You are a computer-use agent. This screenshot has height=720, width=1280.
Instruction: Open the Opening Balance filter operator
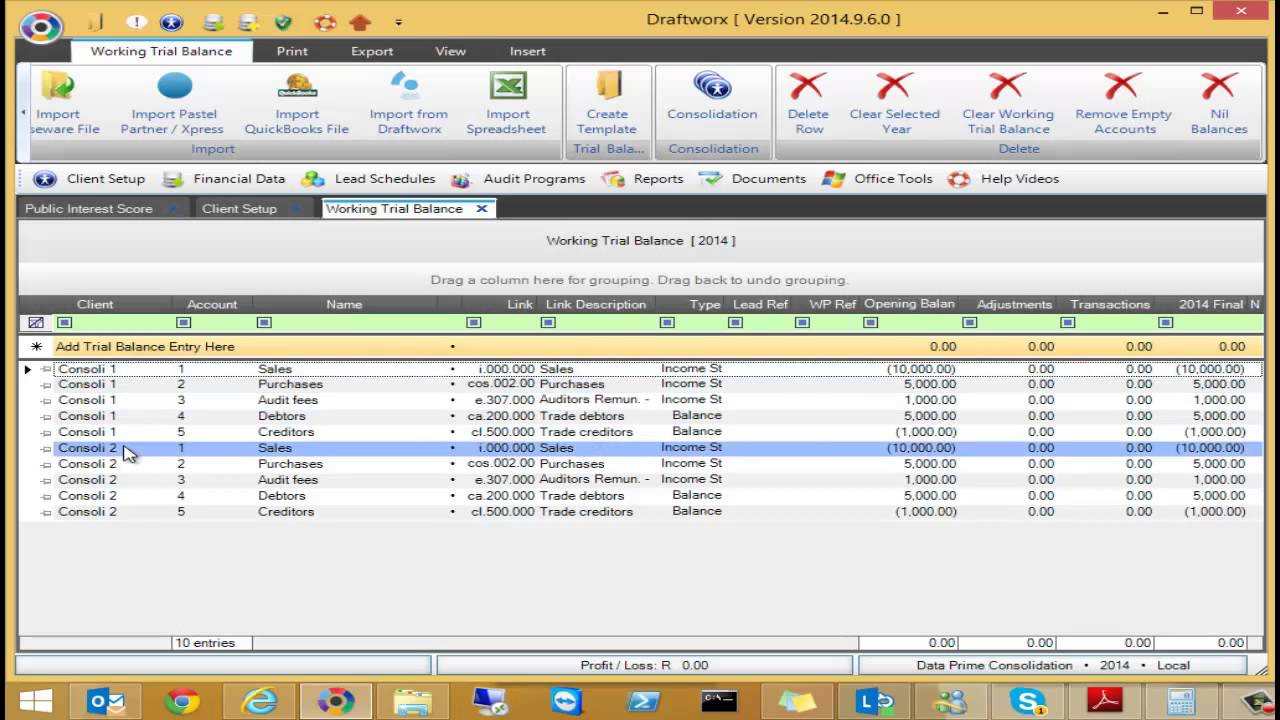(870, 323)
